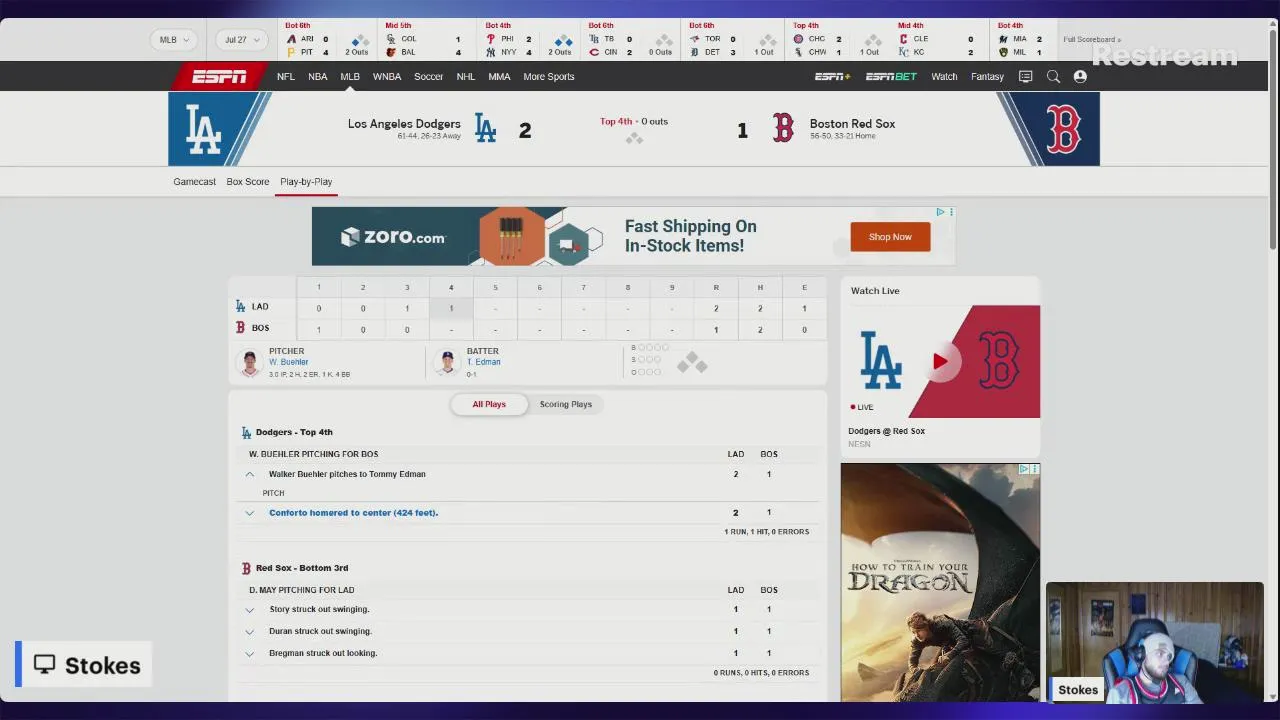Go to the WNBA section
The image size is (1280, 720).
pos(387,77)
